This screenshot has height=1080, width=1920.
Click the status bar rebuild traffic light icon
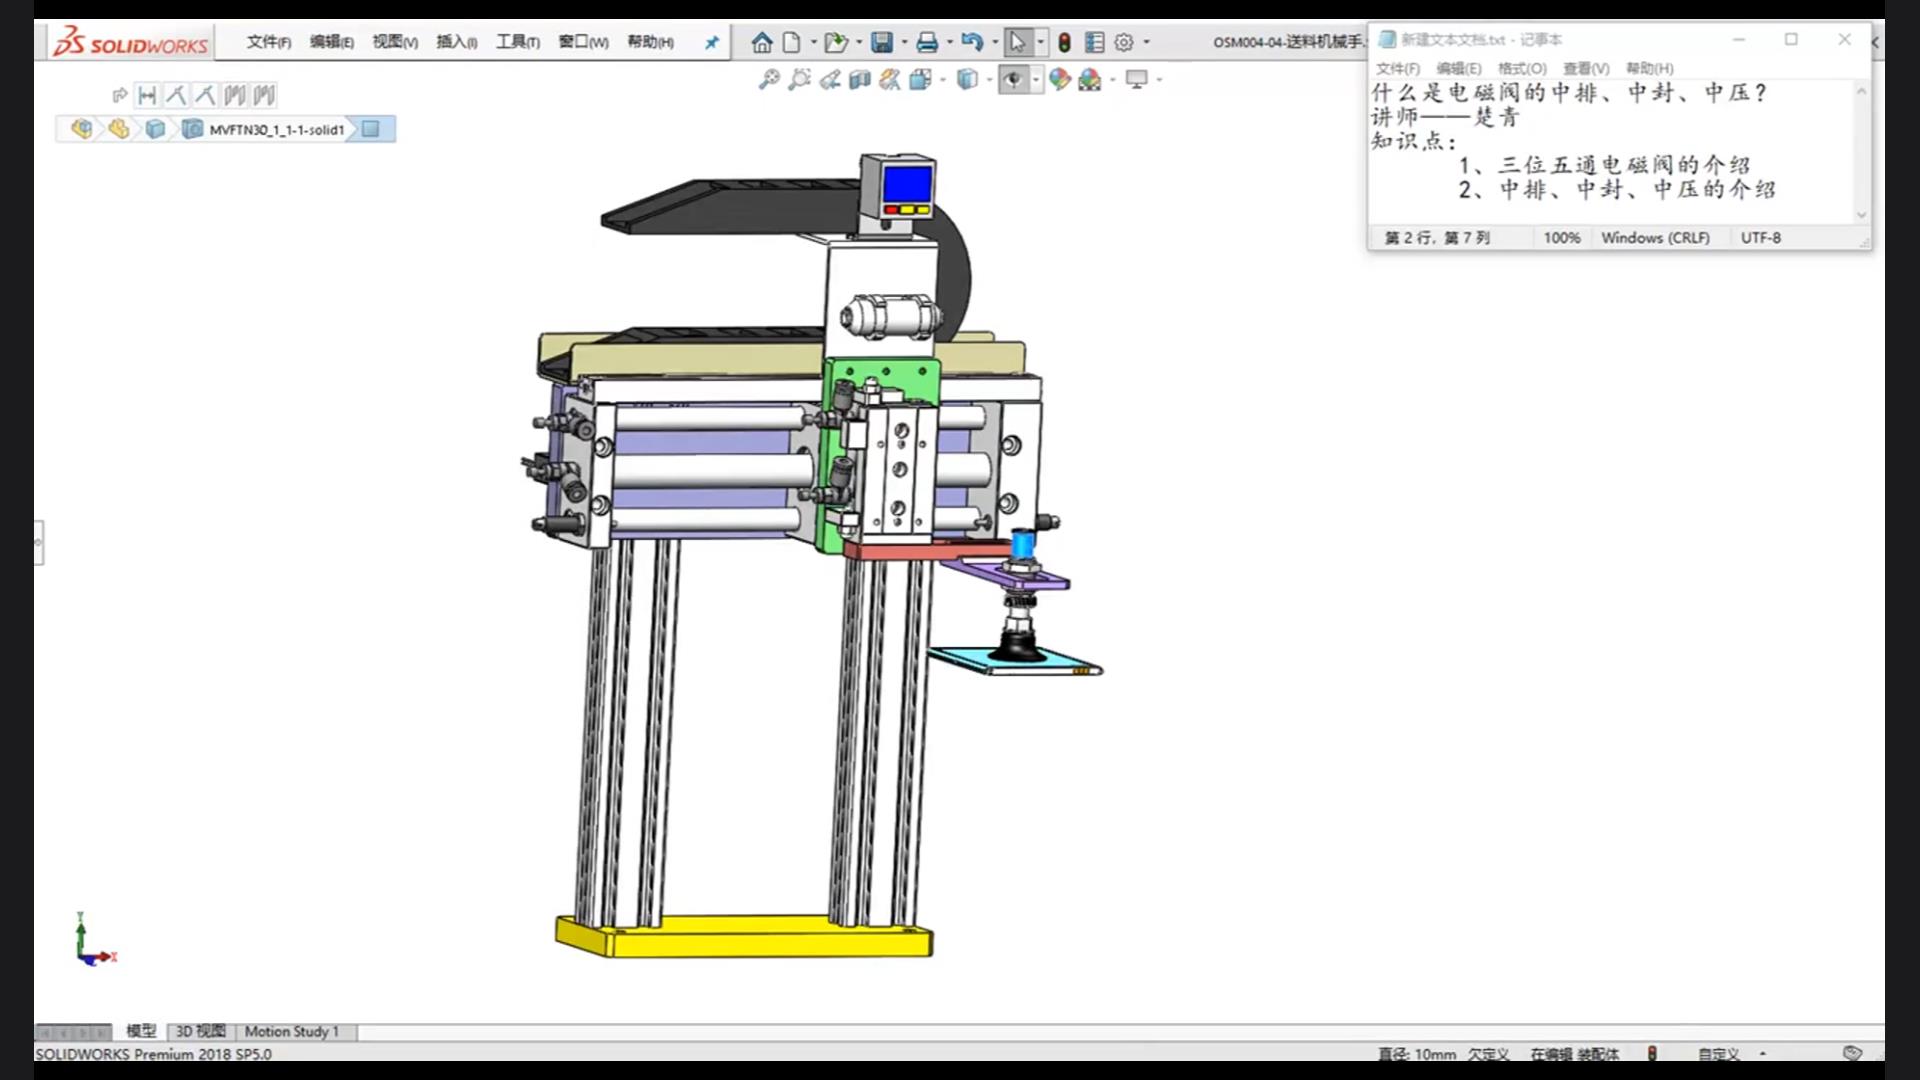[x=1652, y=1054]
